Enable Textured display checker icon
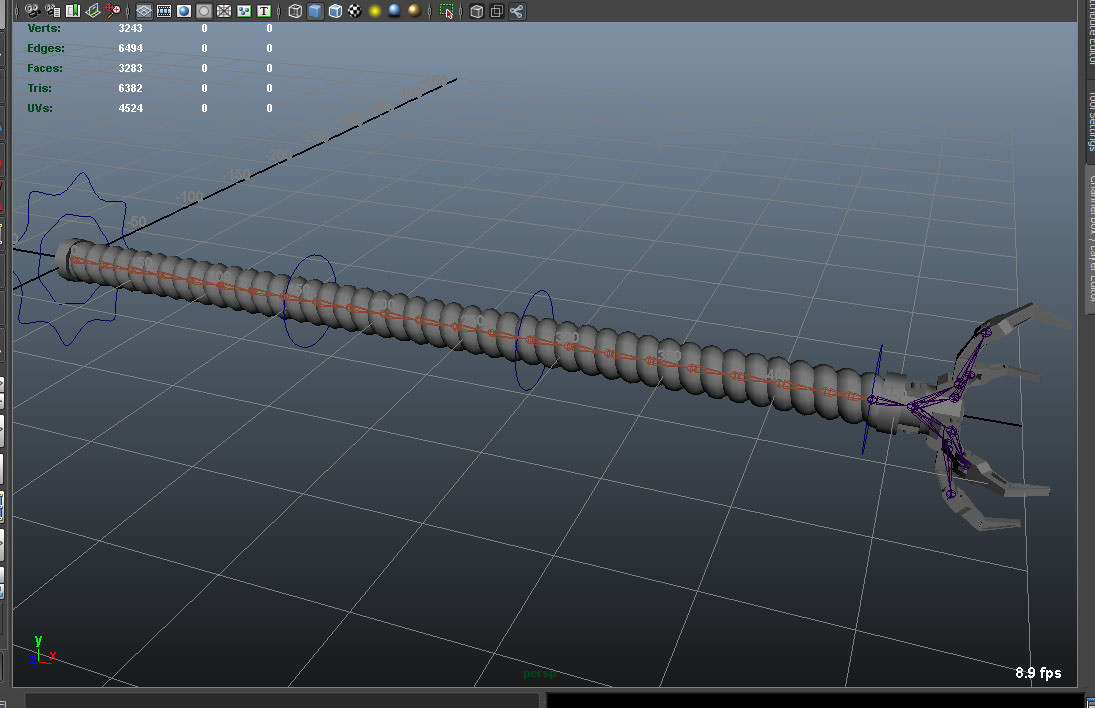Screen dimensions: 1095x708 click(x=355, y=11)
